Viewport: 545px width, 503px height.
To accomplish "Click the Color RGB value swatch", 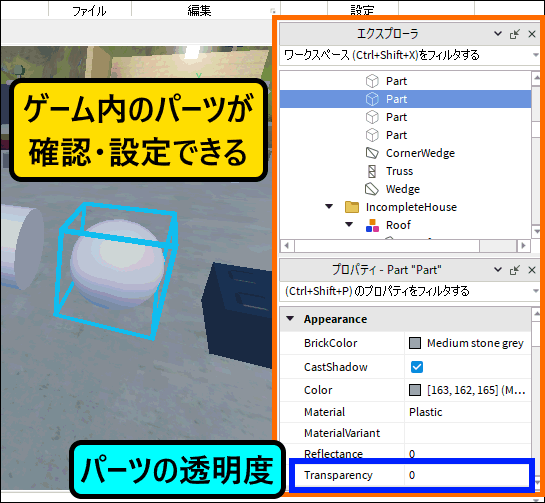I will pos(415,390).
